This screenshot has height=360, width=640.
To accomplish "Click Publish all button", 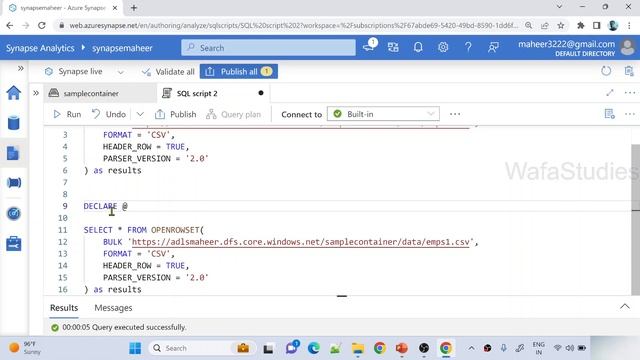I will 239,72.
